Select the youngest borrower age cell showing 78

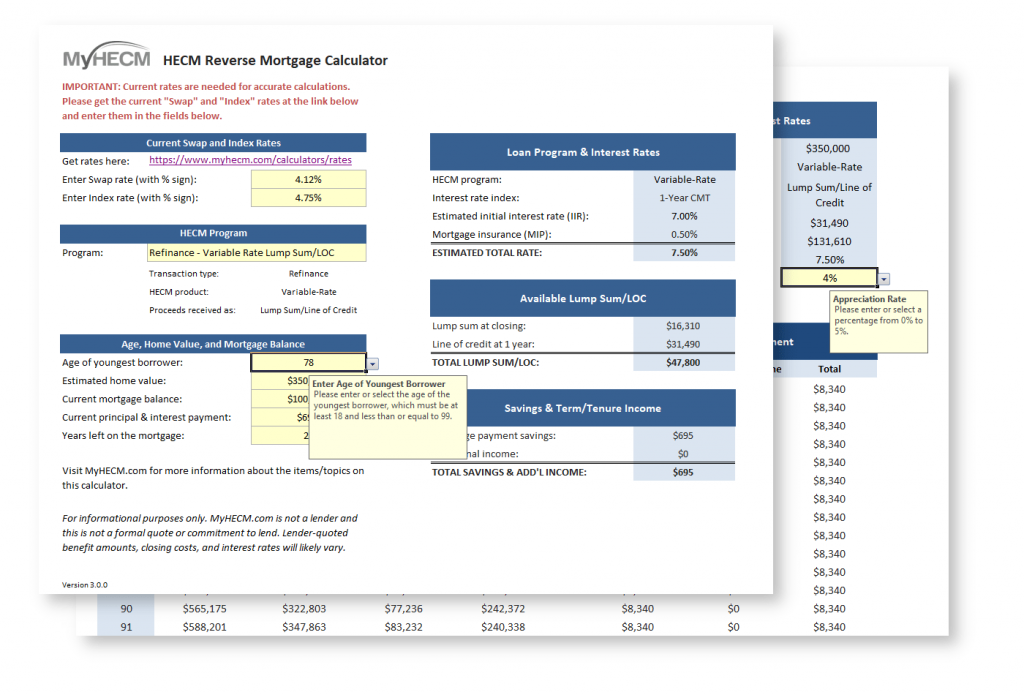click(308, 363)
